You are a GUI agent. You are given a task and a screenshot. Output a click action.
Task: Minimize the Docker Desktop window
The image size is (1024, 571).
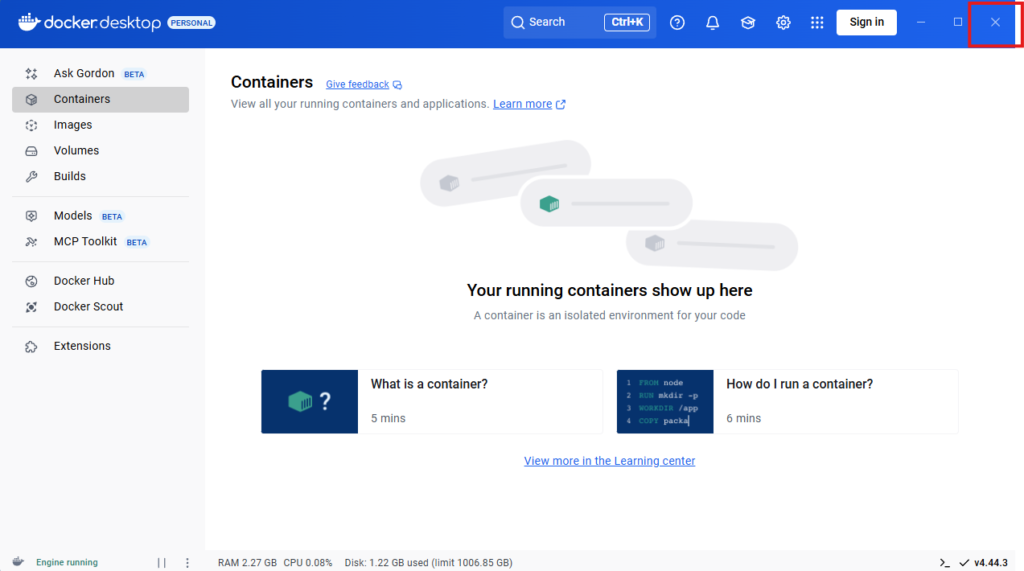tap(921, 22)
